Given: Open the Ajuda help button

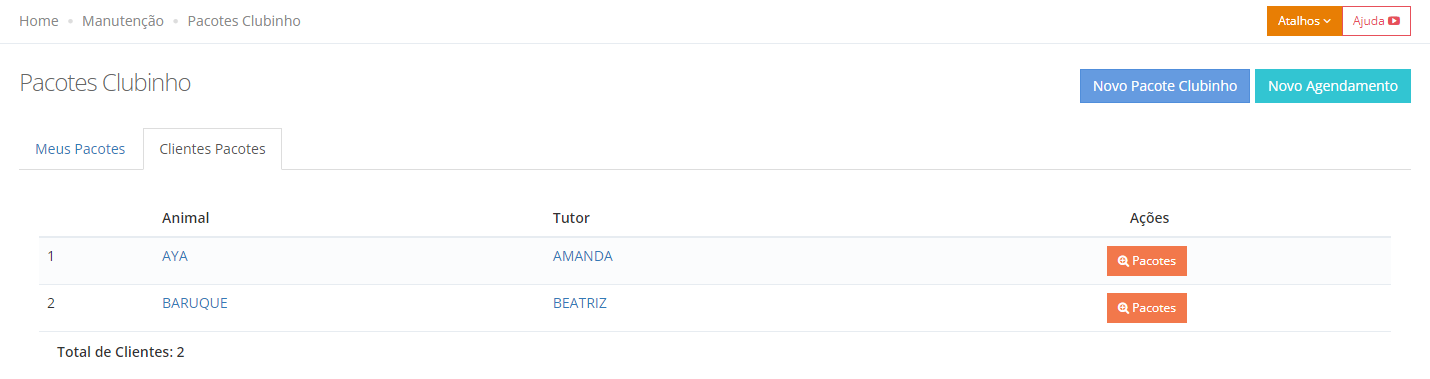Looking at the screenshot, I should 1376,21.
